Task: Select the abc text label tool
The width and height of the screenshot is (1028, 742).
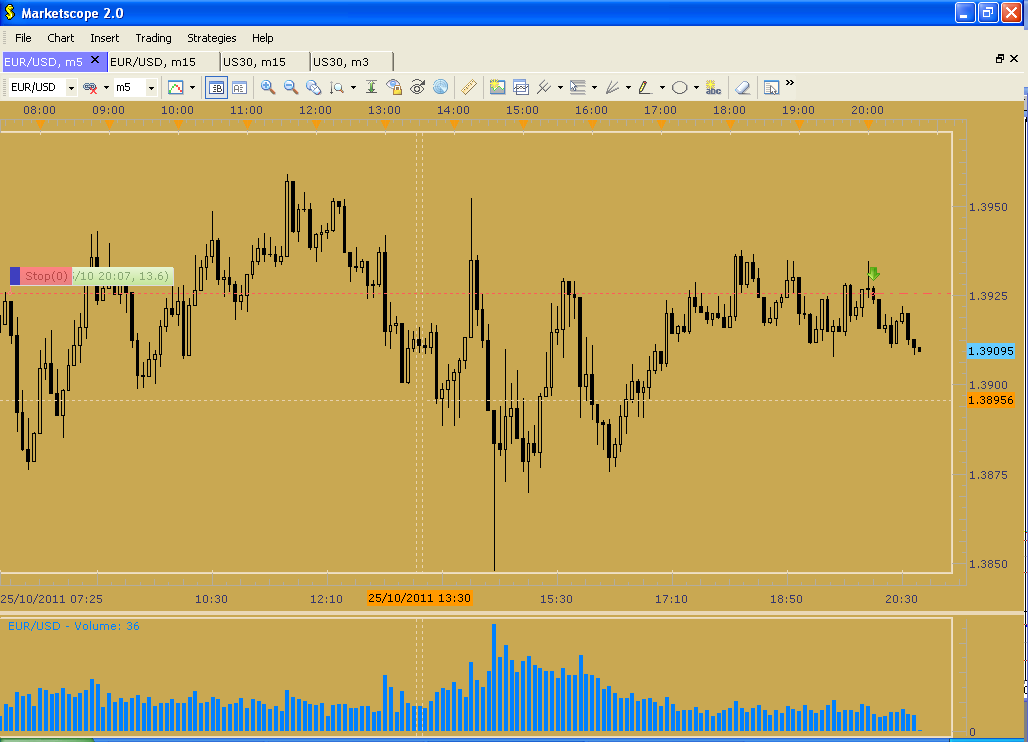Action: 713,87
